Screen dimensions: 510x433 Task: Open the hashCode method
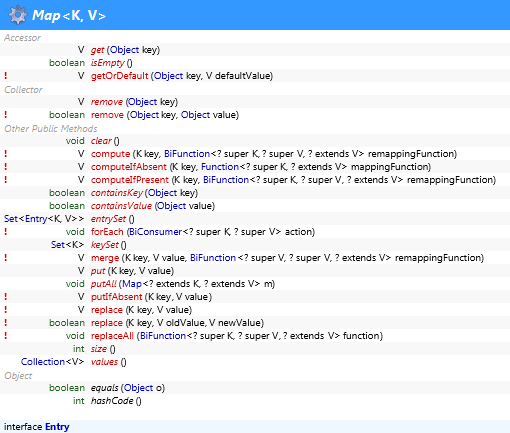[112, 401]
